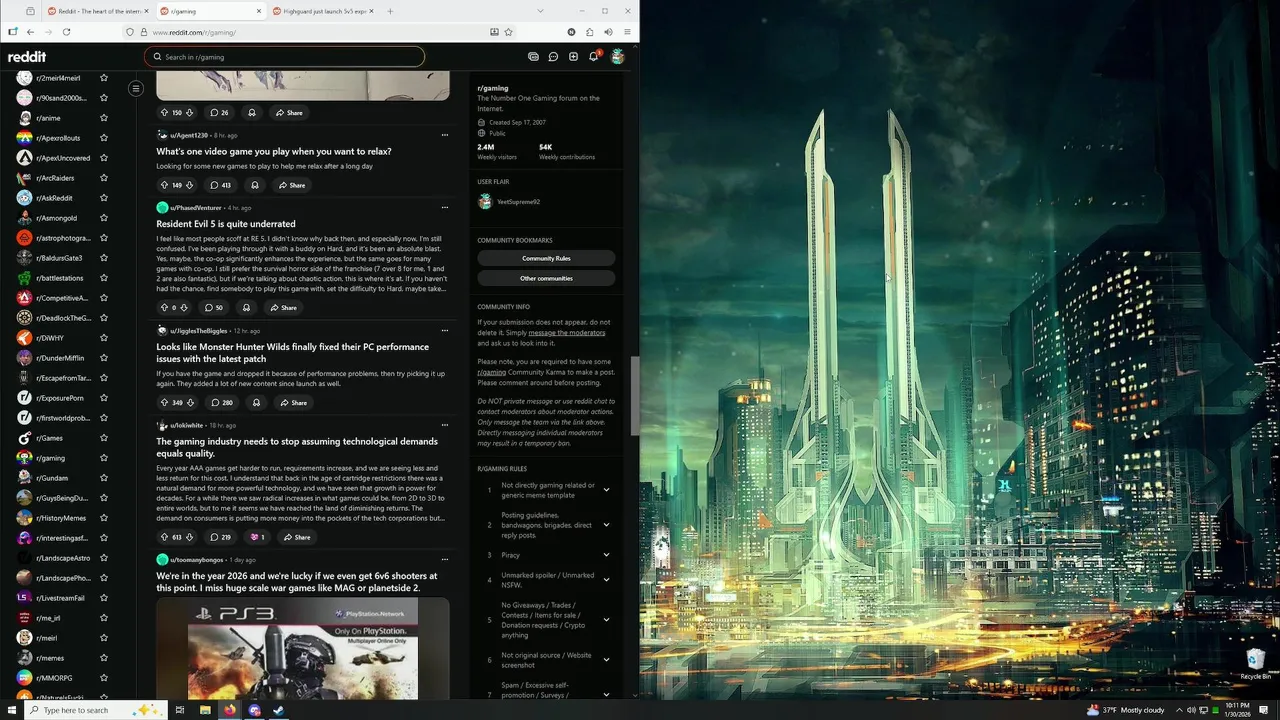Upvote the 'relax' video game post

[164, 185]
